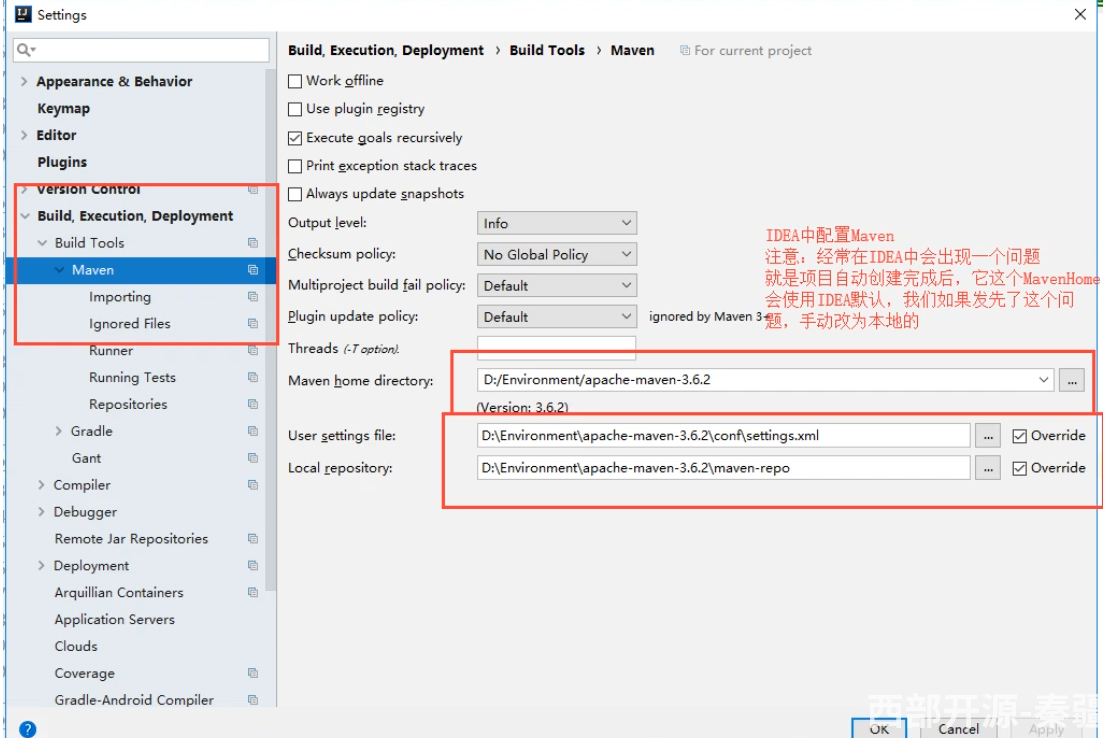Toggle Override for User settings file
This screenshot has height=738, width=1106.
tap(1019, 436)
